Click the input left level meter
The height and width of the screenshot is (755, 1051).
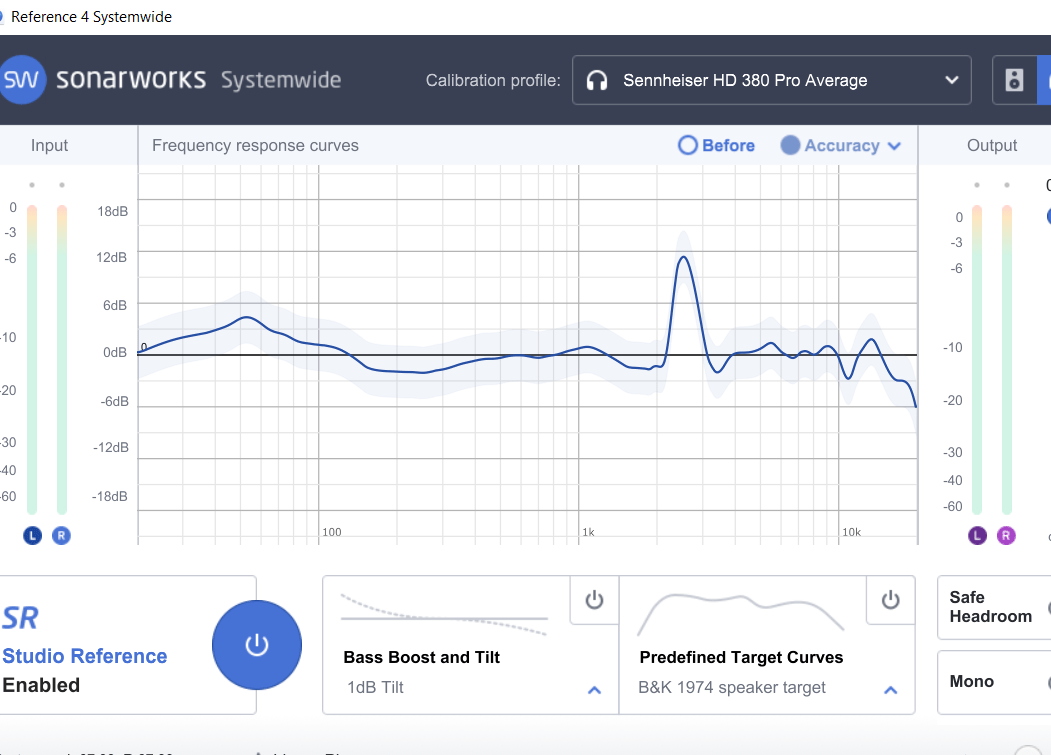(32, 360)
